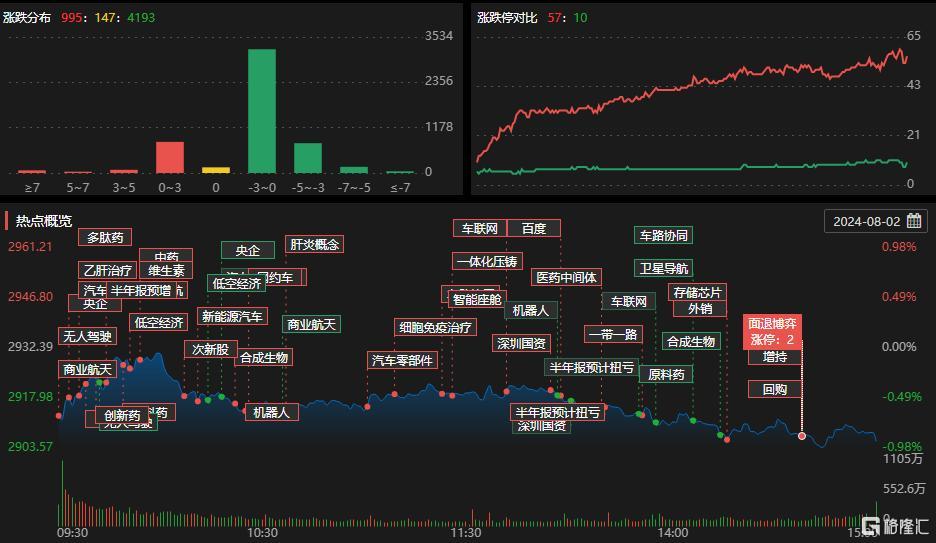This screenshot has width=936, height=543.
Task: Click the 回购 hotspot label
Action: tap(775, 390)
